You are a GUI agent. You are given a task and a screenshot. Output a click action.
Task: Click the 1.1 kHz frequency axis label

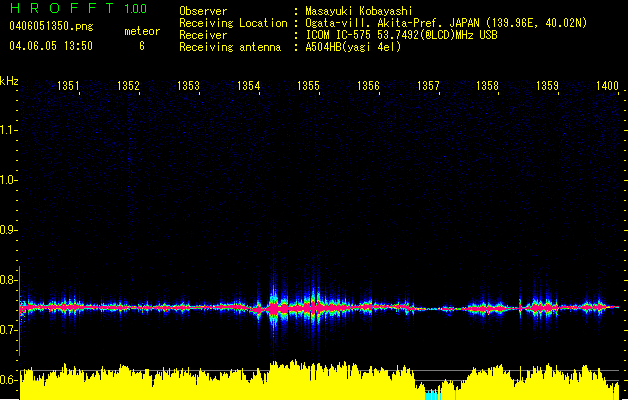pos(8,130)
